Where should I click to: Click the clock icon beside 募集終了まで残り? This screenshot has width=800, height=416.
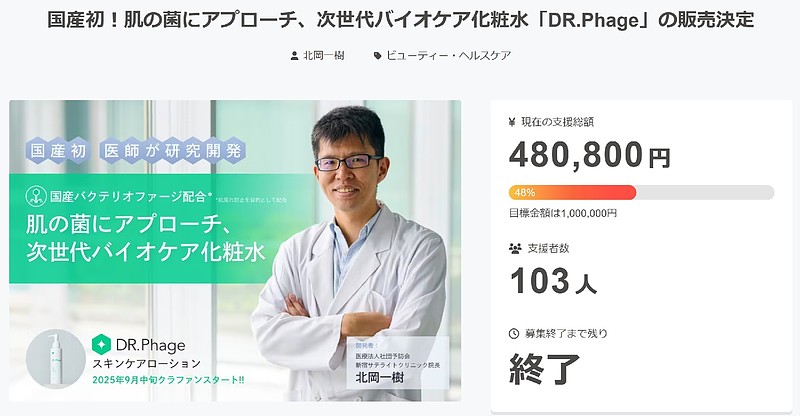514,333
